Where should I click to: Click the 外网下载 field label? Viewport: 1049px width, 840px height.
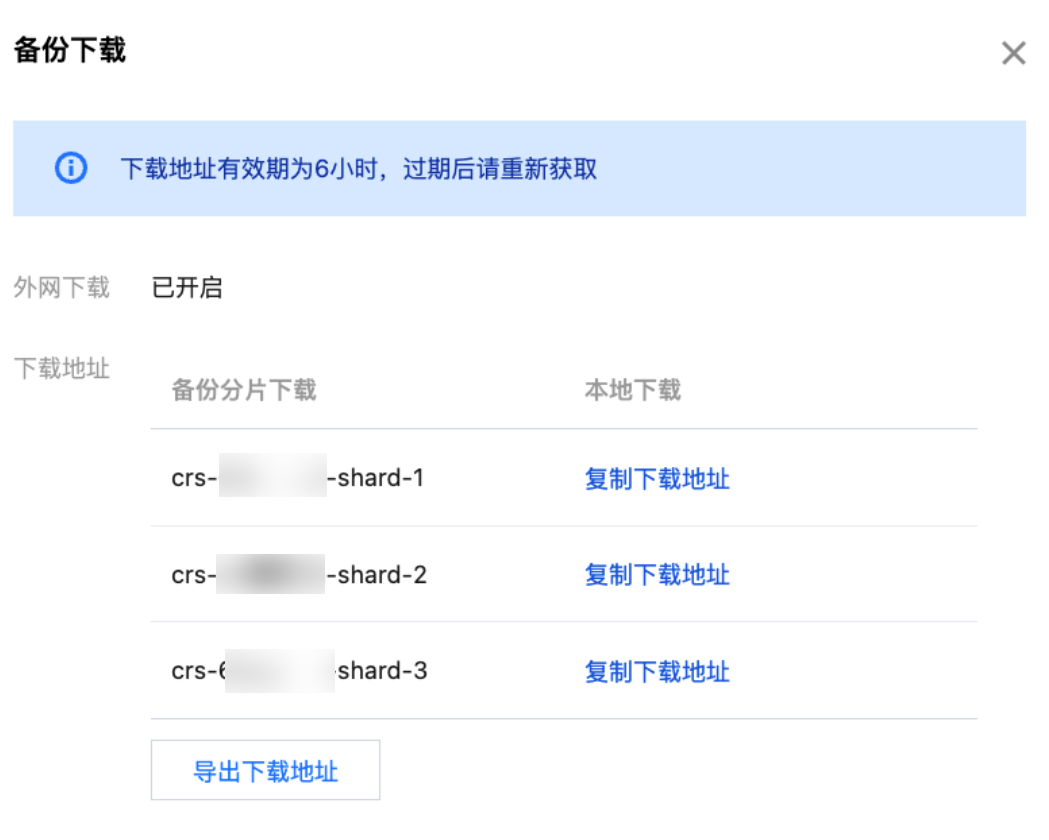(61, 289)
